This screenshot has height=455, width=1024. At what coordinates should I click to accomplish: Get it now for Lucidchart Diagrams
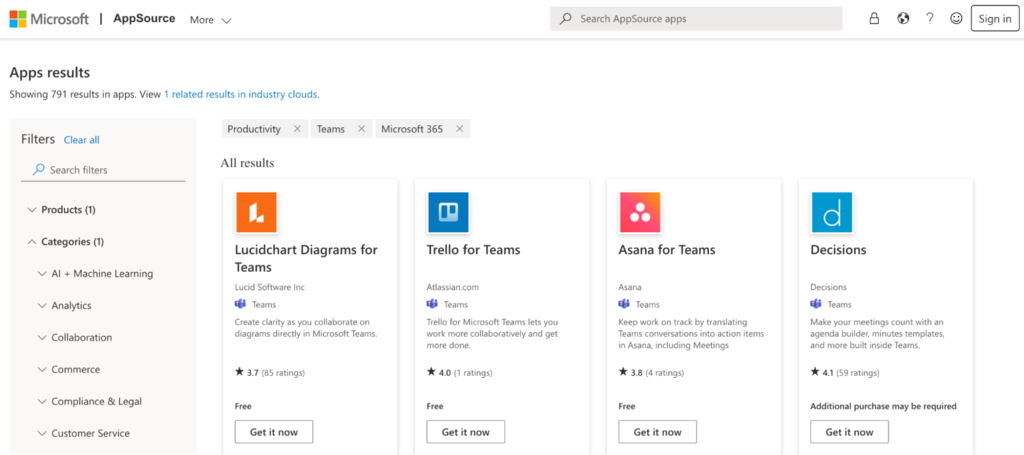click(x=274, y=432)
